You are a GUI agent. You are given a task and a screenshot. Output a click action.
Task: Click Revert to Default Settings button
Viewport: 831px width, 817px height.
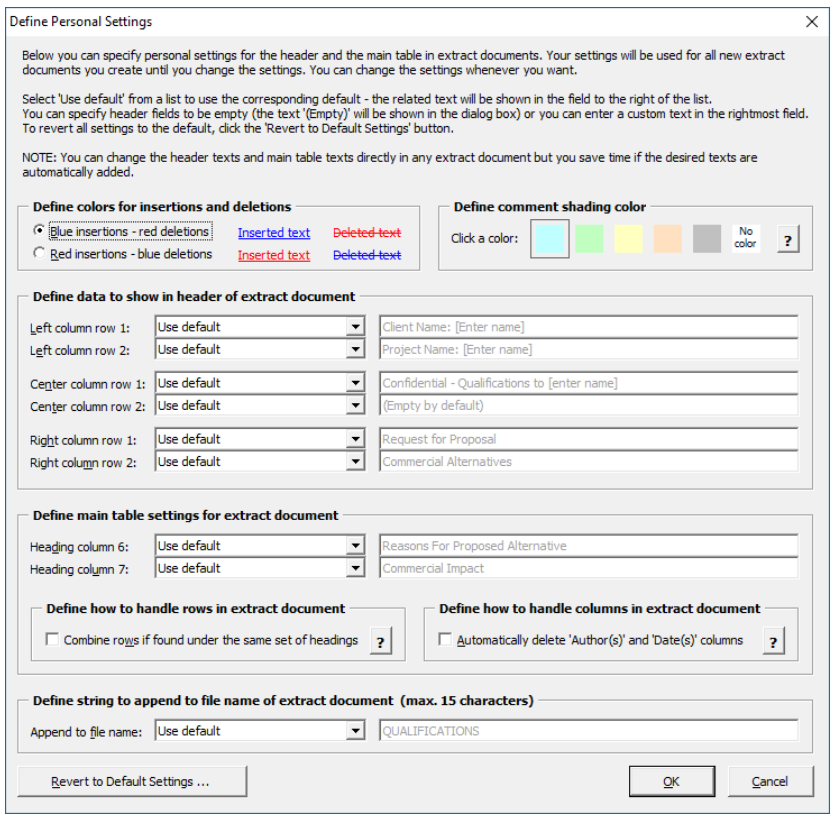[x=132, y=782]
